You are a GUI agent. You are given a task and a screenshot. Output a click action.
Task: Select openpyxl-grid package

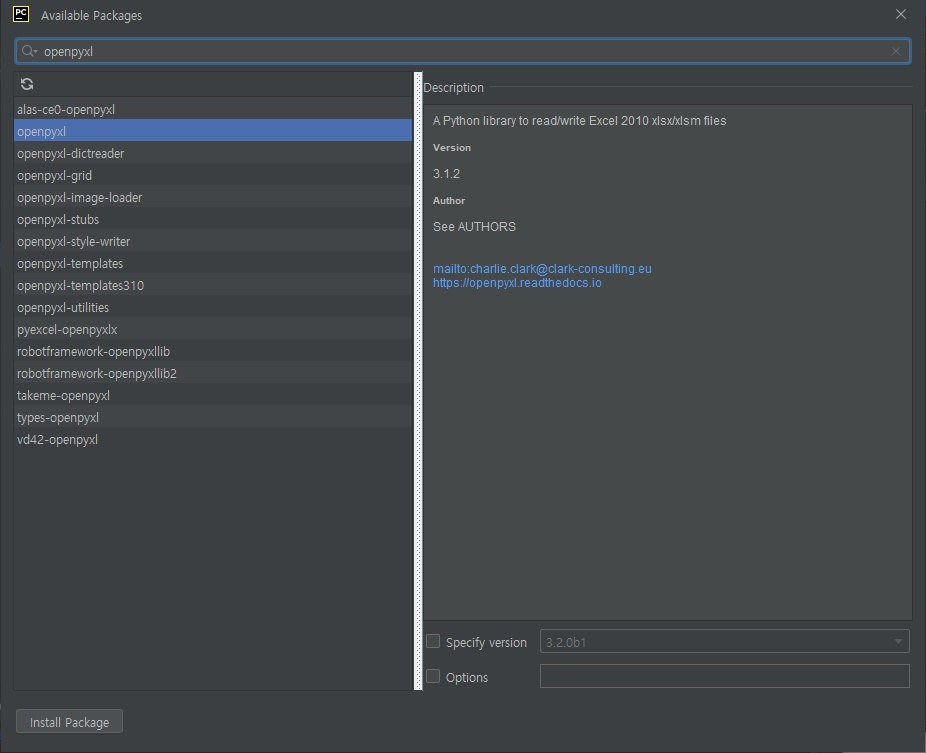click(213, 175)
